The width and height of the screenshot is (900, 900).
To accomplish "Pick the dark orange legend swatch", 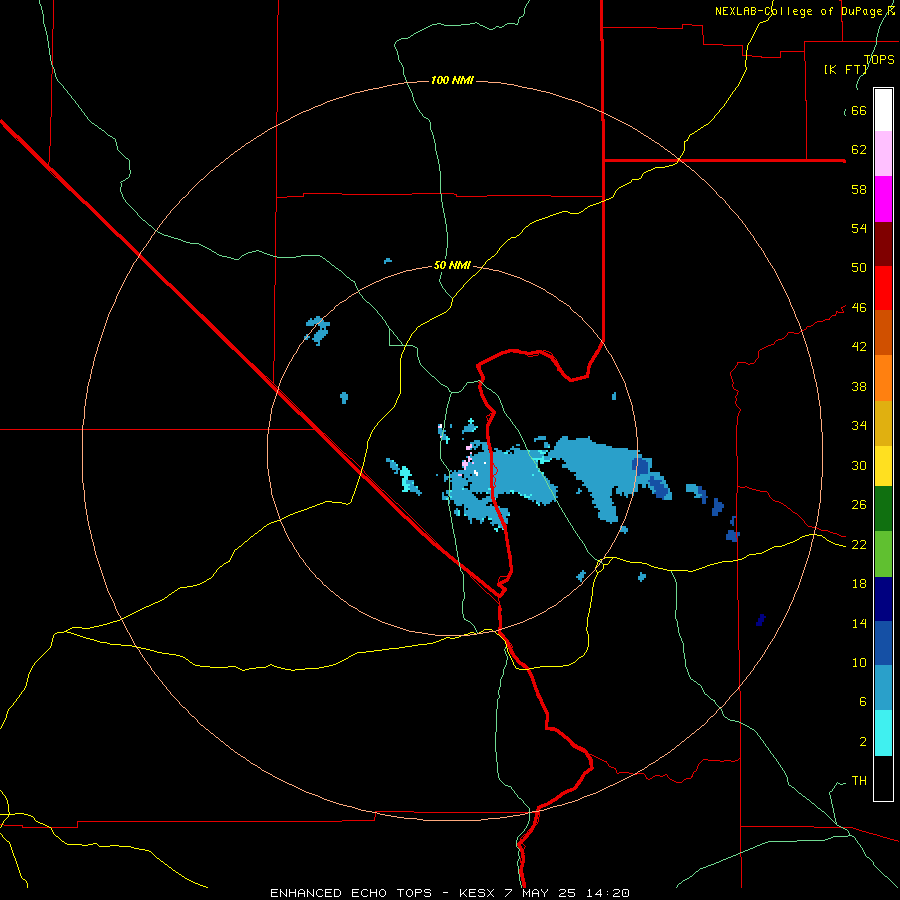I will point(883,333).
